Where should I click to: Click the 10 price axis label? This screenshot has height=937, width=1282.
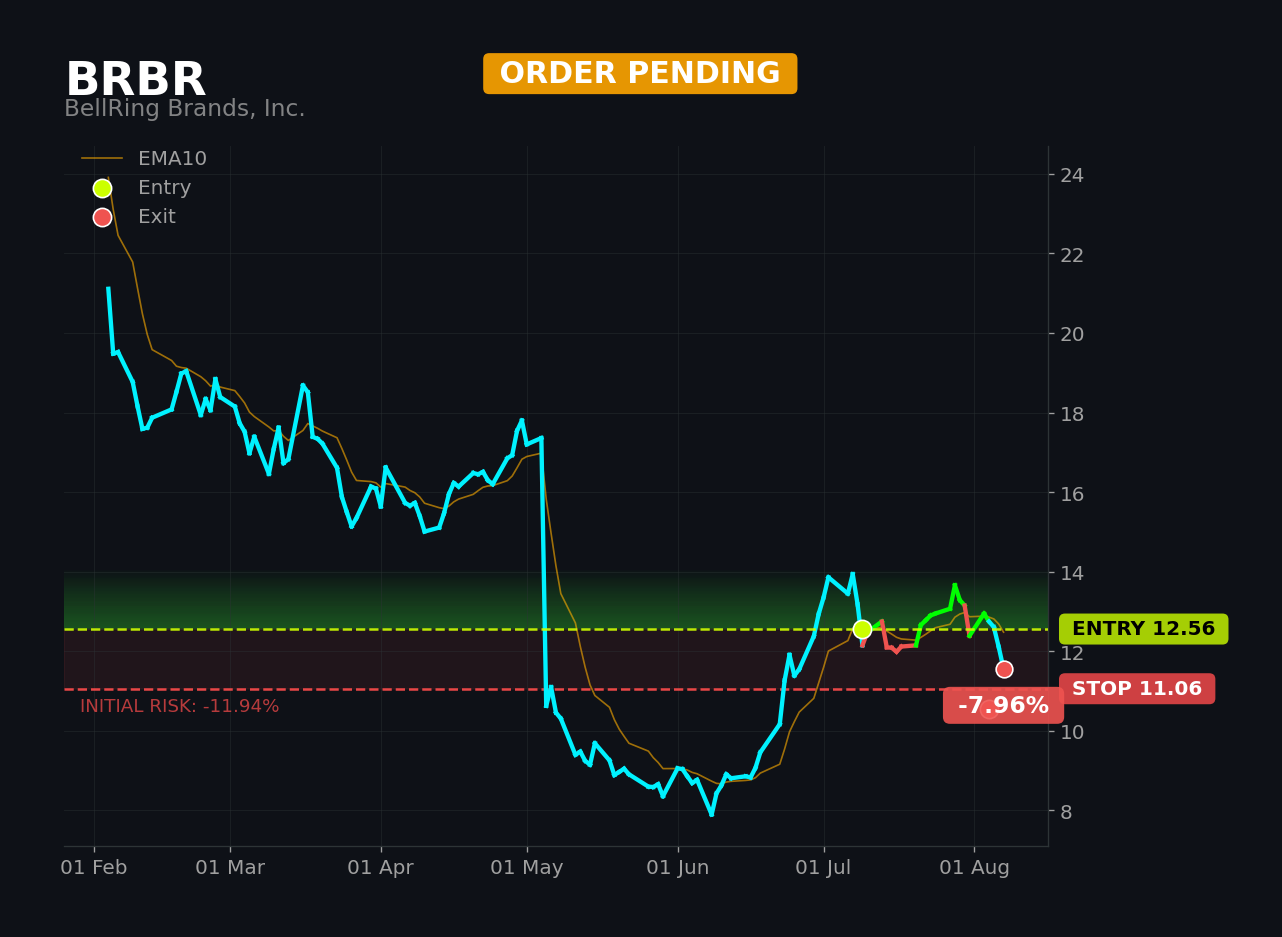(1072, 732)
